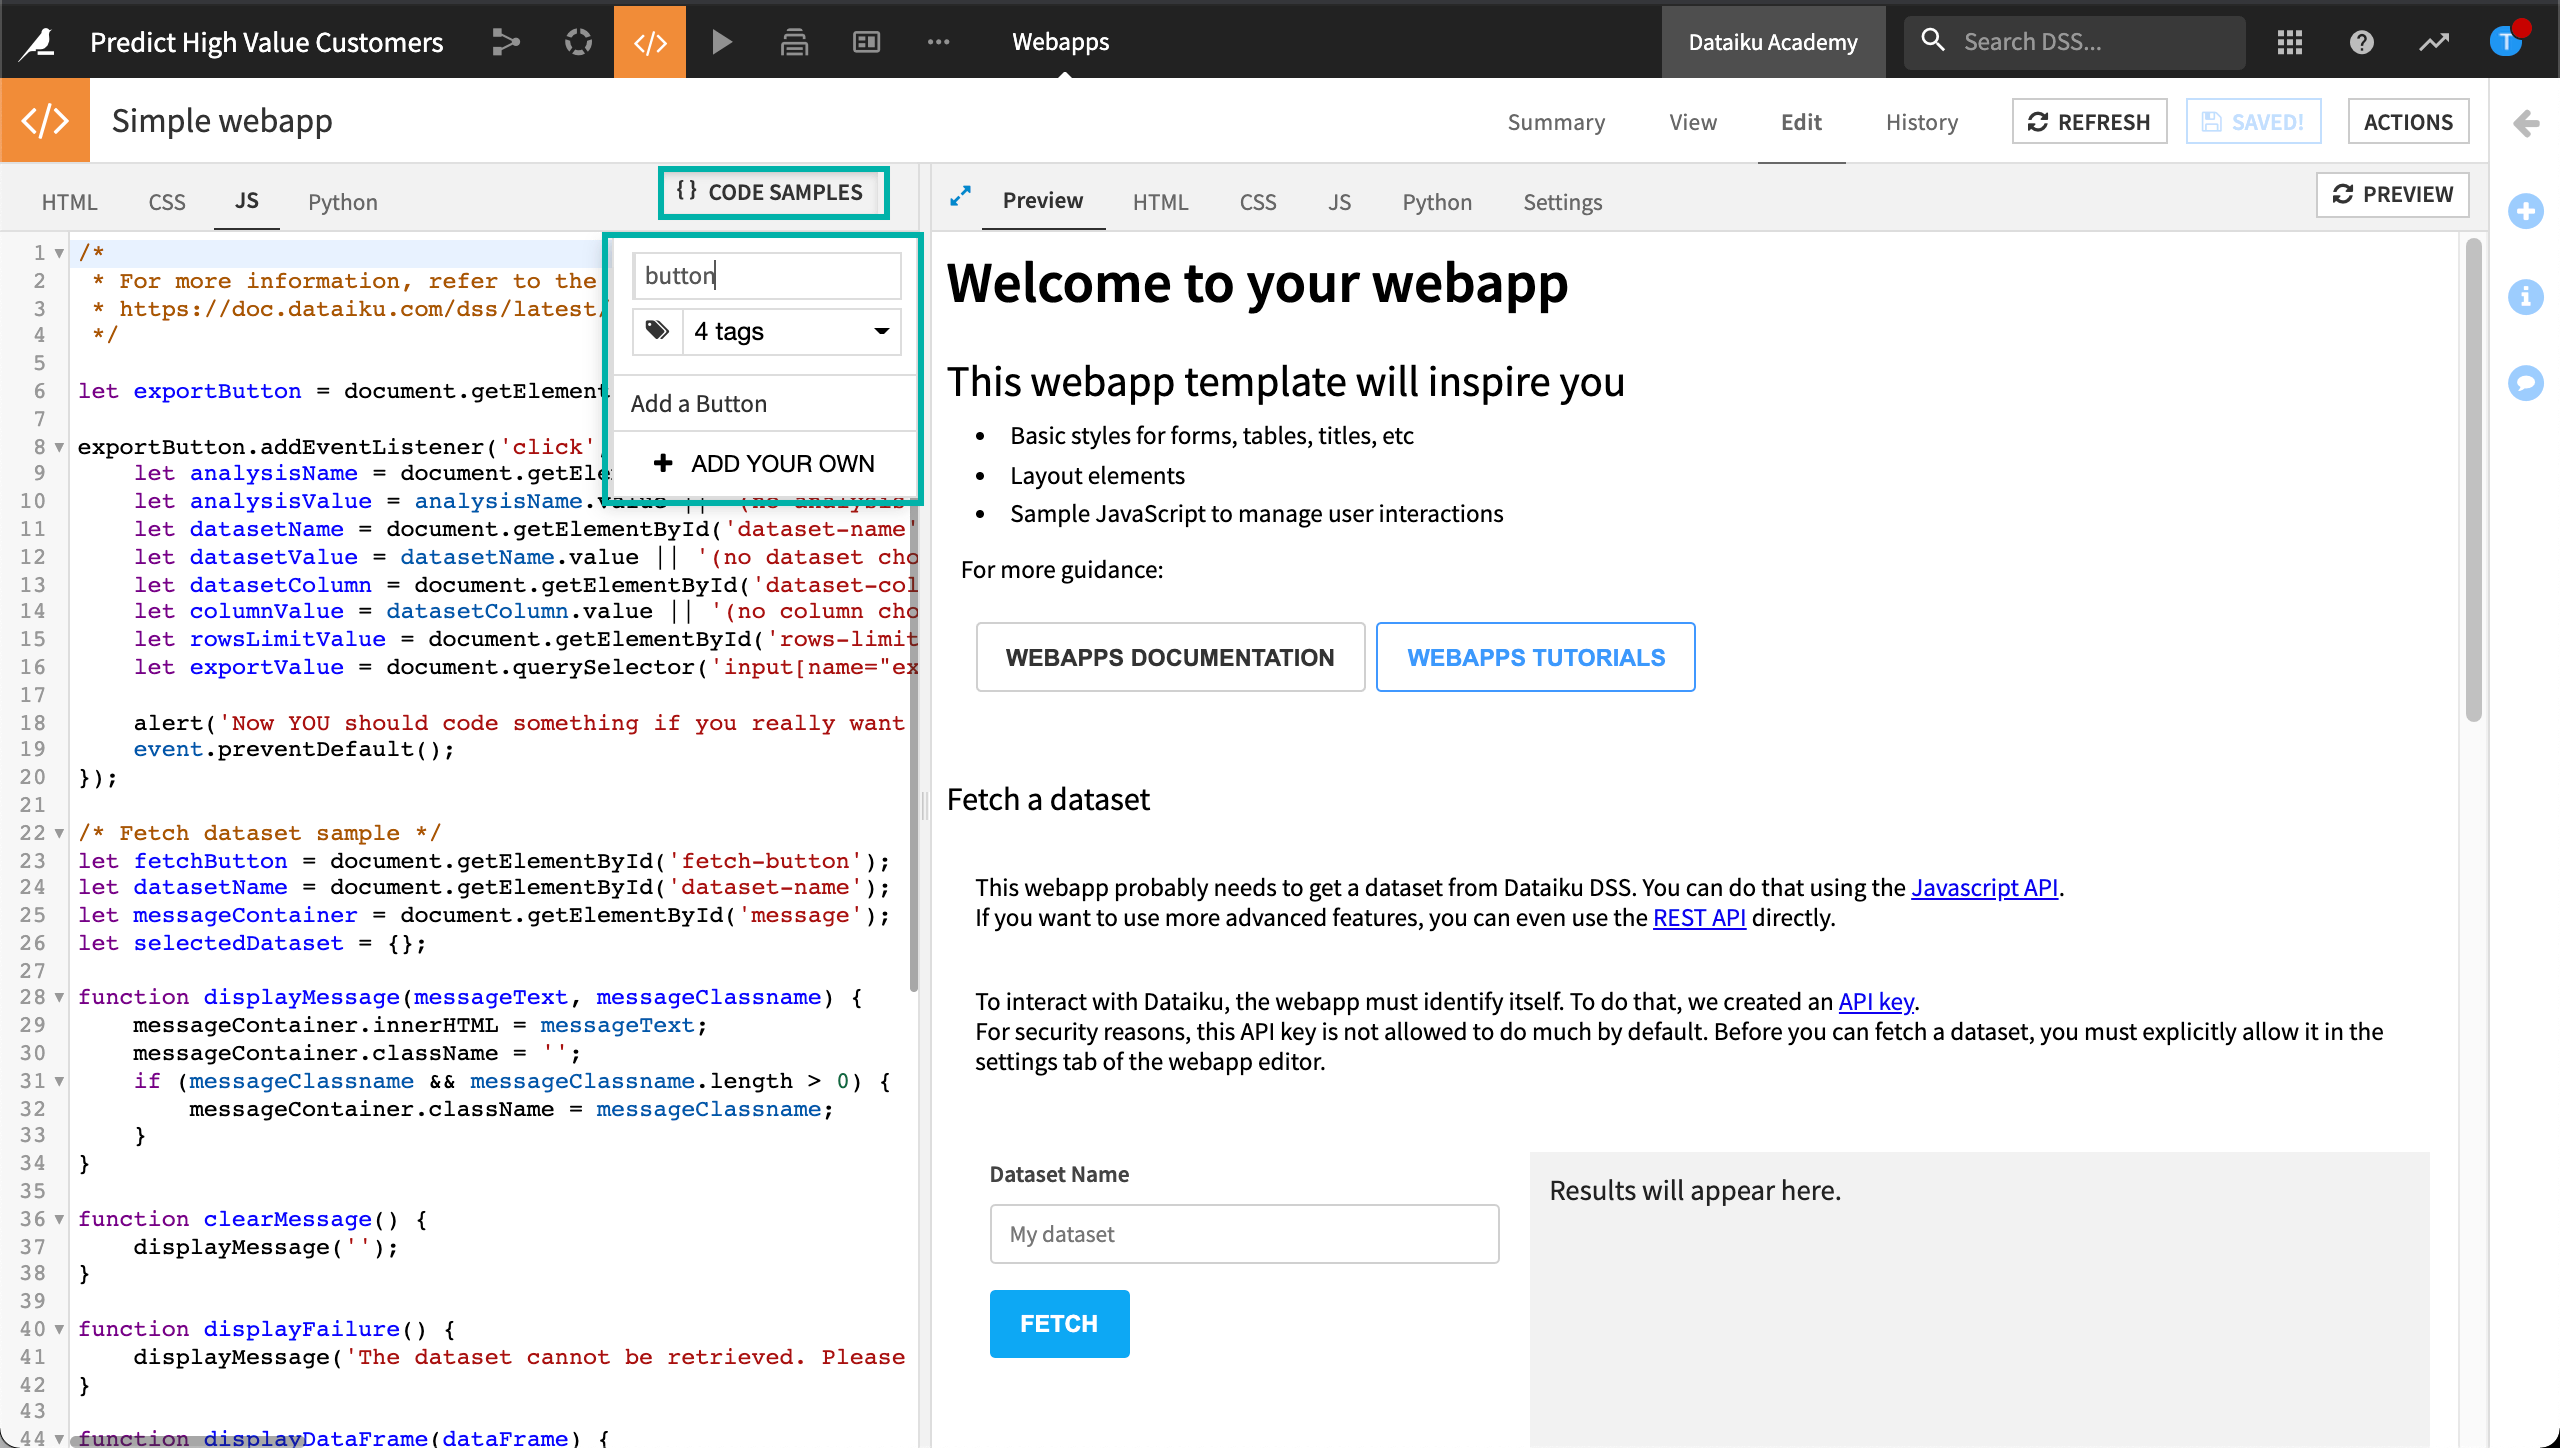2560x1448 pixels.
Task: Click the Dataset Name input field
Action: click(x=1243, y=1232)
